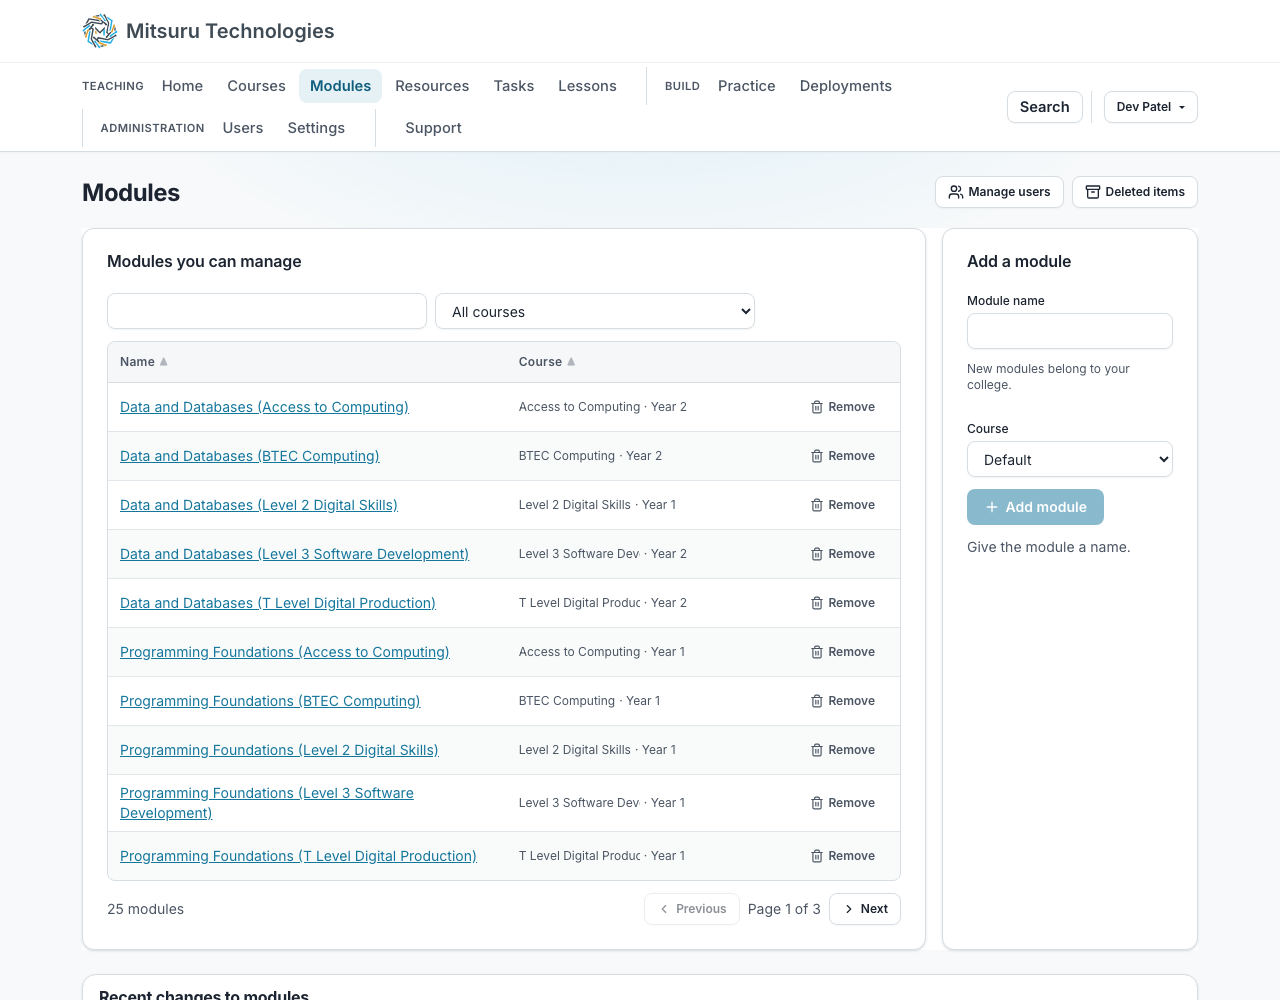Click trash icon for Data and Databases (BTEC Computing)

click(817, 456)
